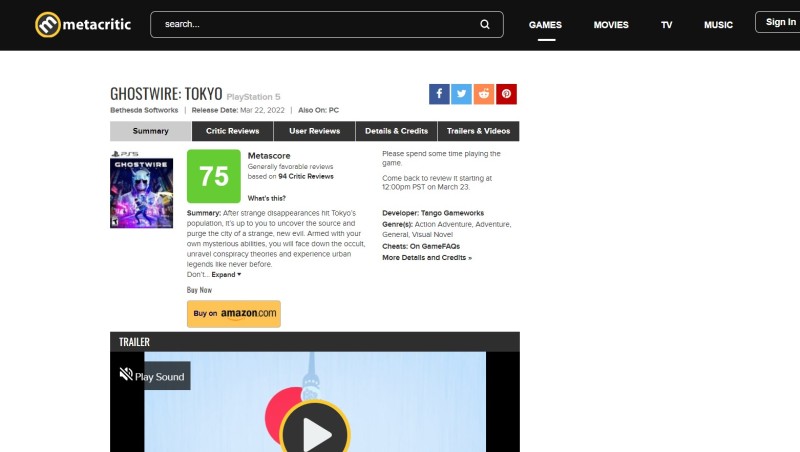Click the green 75 Metascore box
The width and height of the screenshot is (800, 452).
[214, 176]
